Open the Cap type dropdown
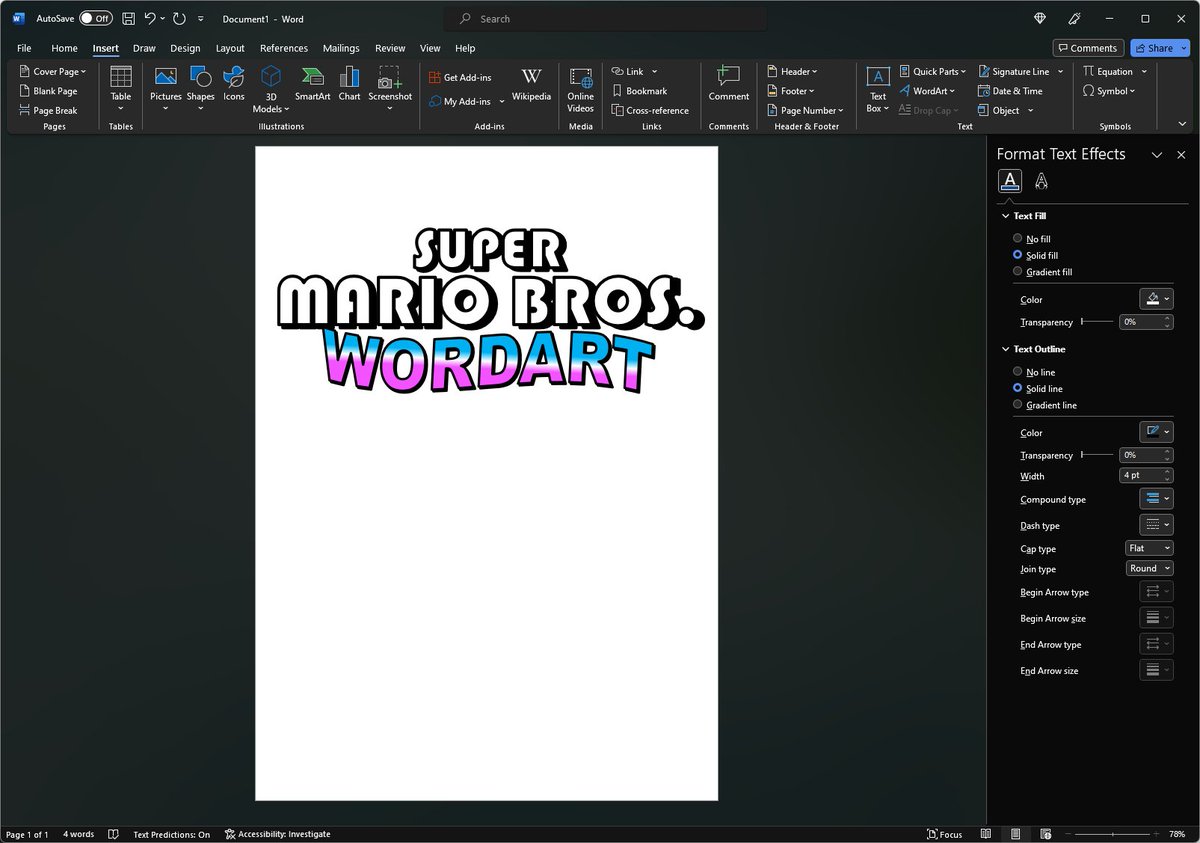Screen dimensions: 1200x843 point(1149,548)
